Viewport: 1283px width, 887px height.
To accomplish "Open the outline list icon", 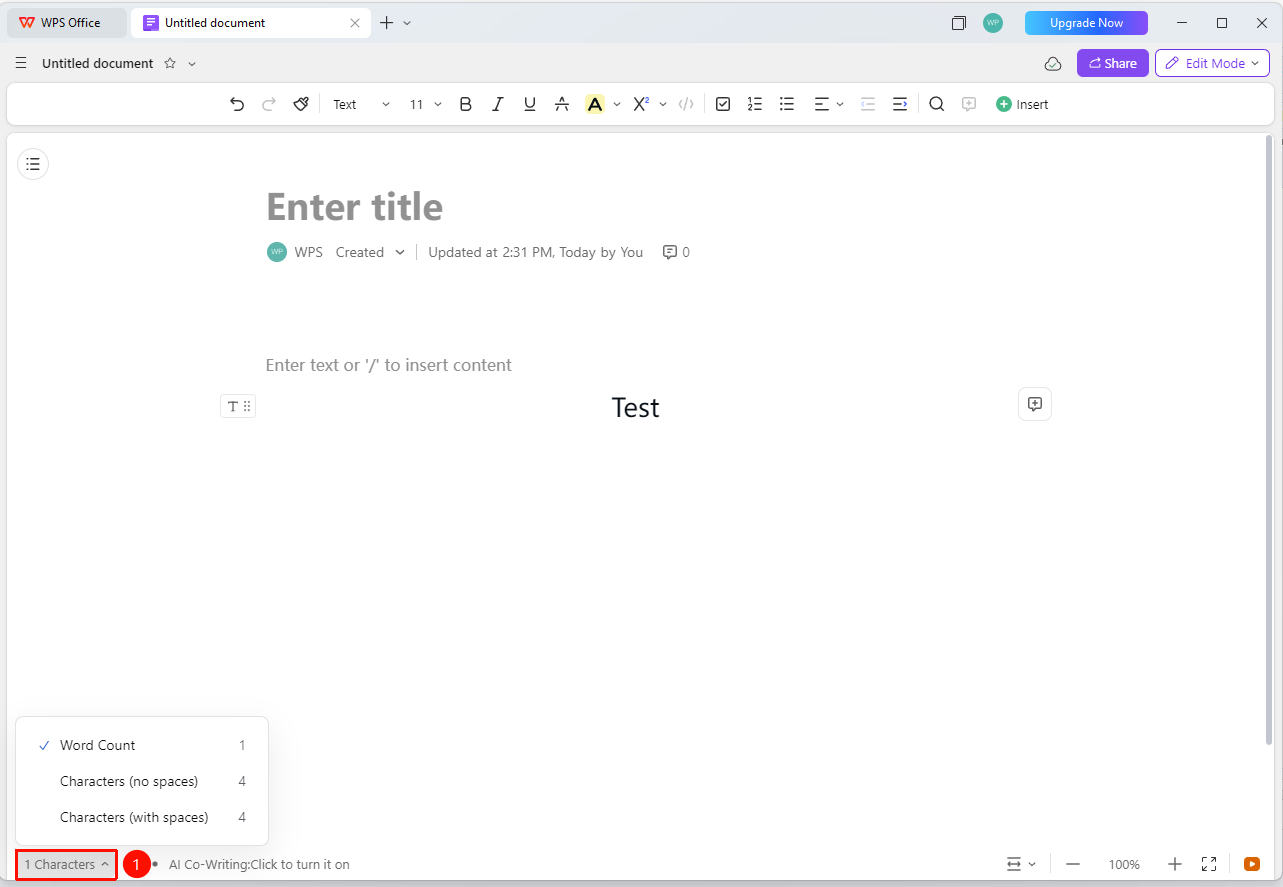I will (x=33, y=164).
